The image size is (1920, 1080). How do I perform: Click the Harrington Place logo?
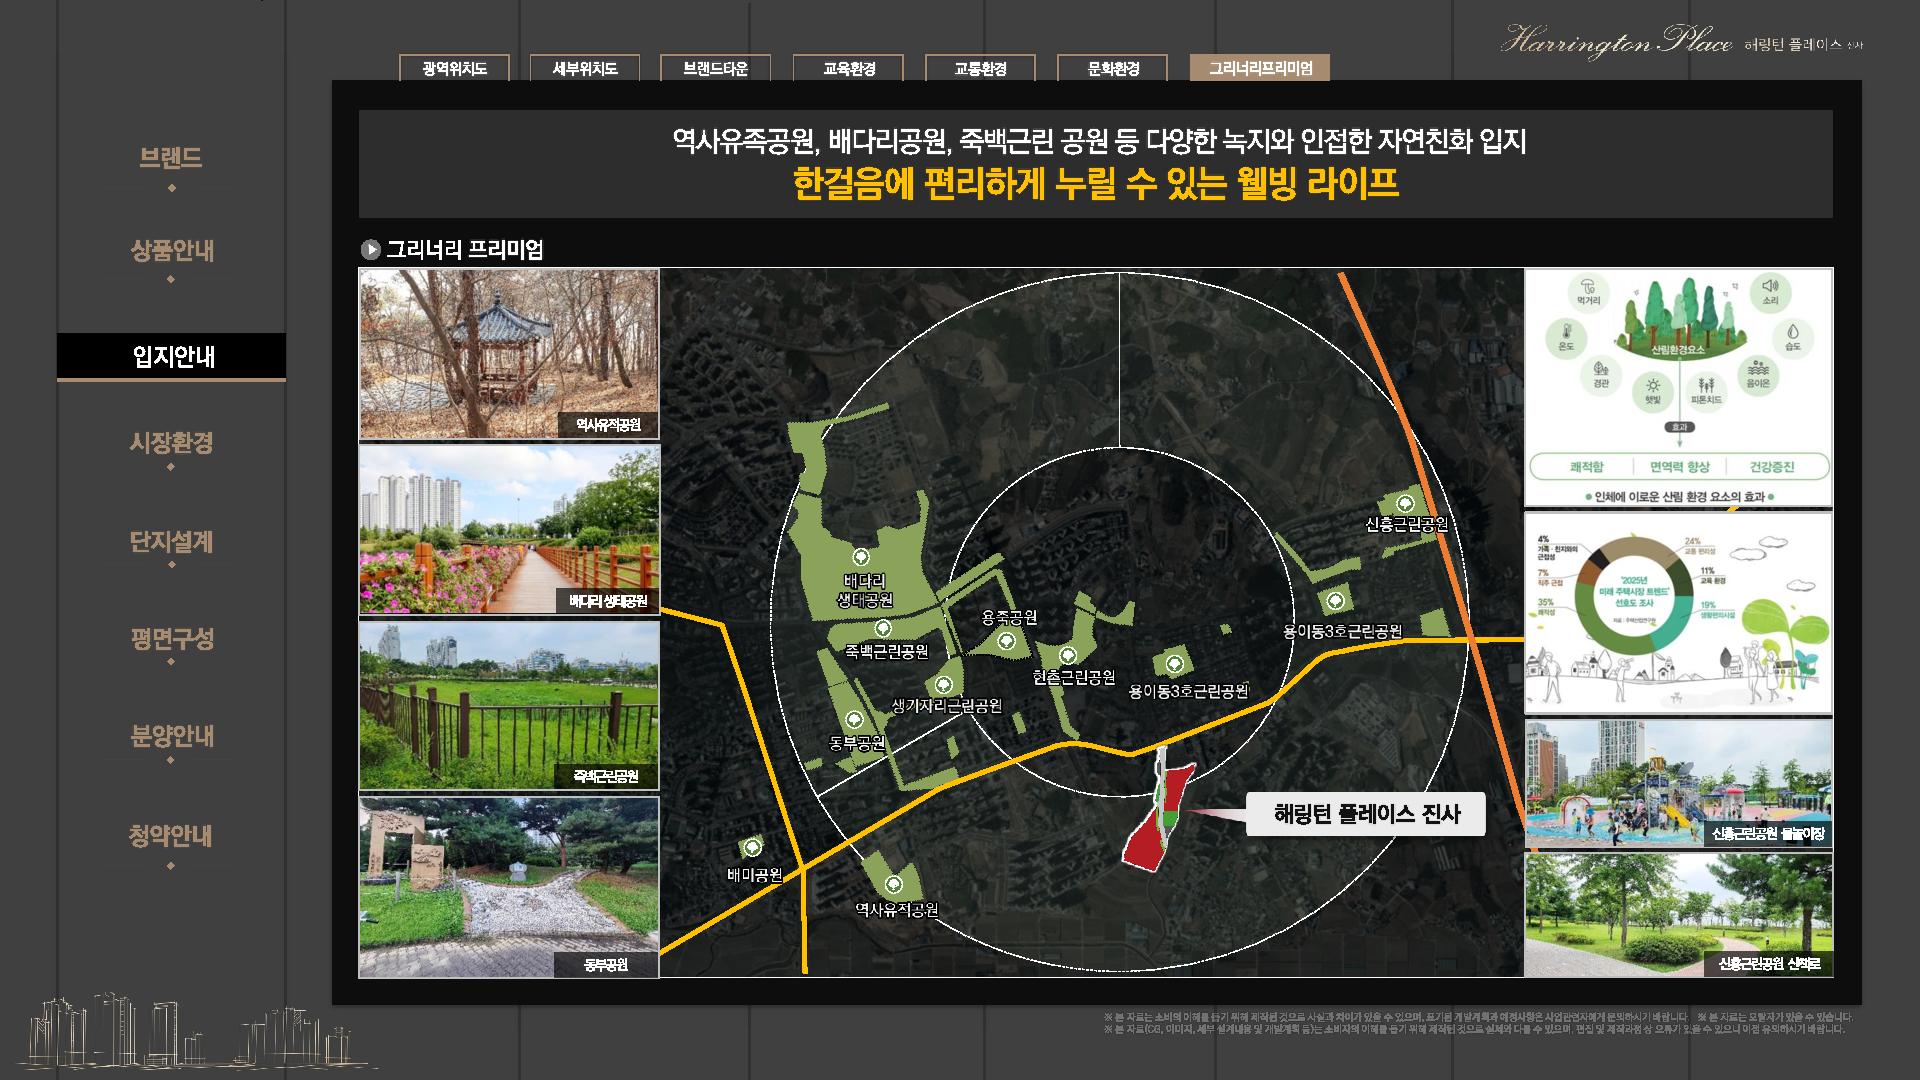click(x=1682, y=42)
